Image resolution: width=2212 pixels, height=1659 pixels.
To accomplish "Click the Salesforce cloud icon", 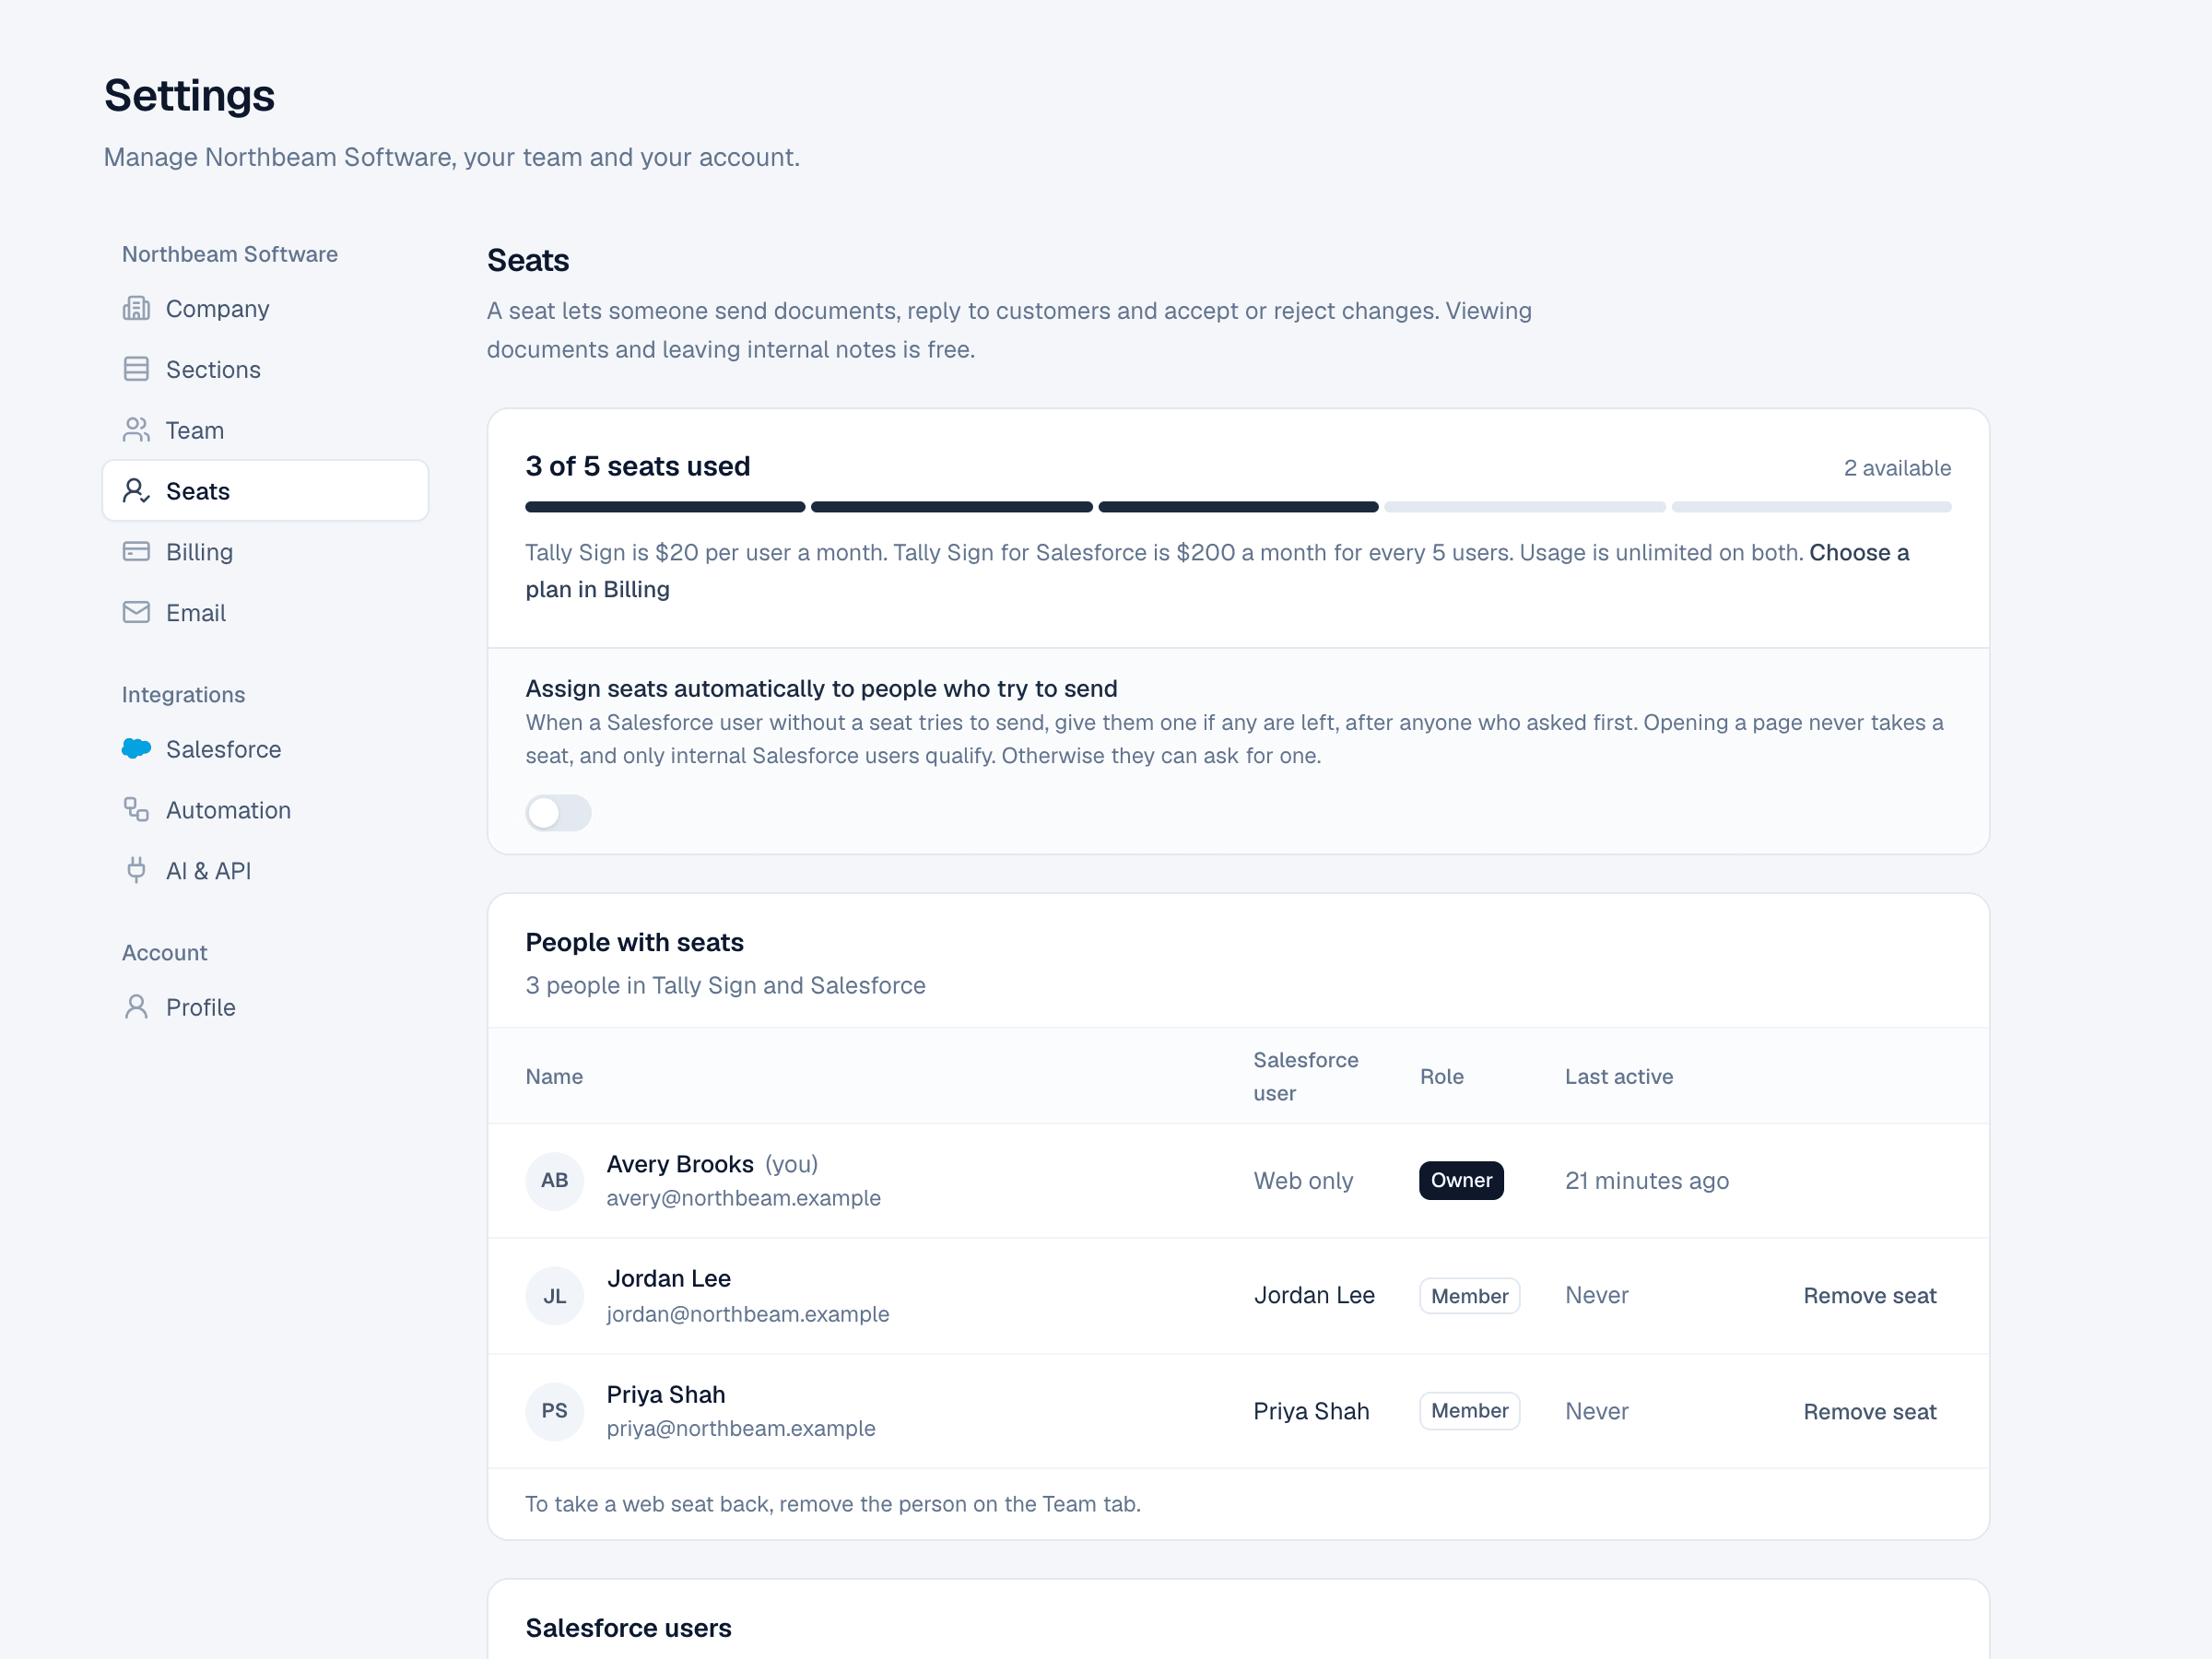I will (x=136, y=749).
